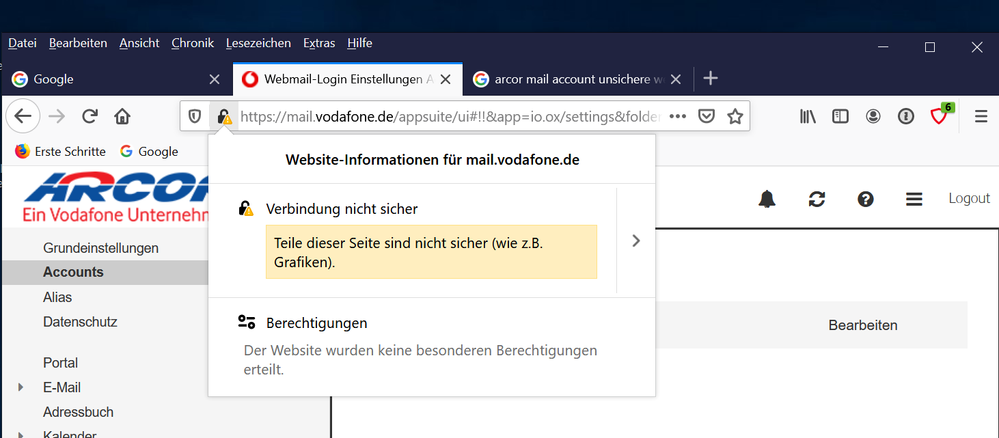Select Portal in settings sidebar
The height and width of the screenshot is (438, 999).
61,363
